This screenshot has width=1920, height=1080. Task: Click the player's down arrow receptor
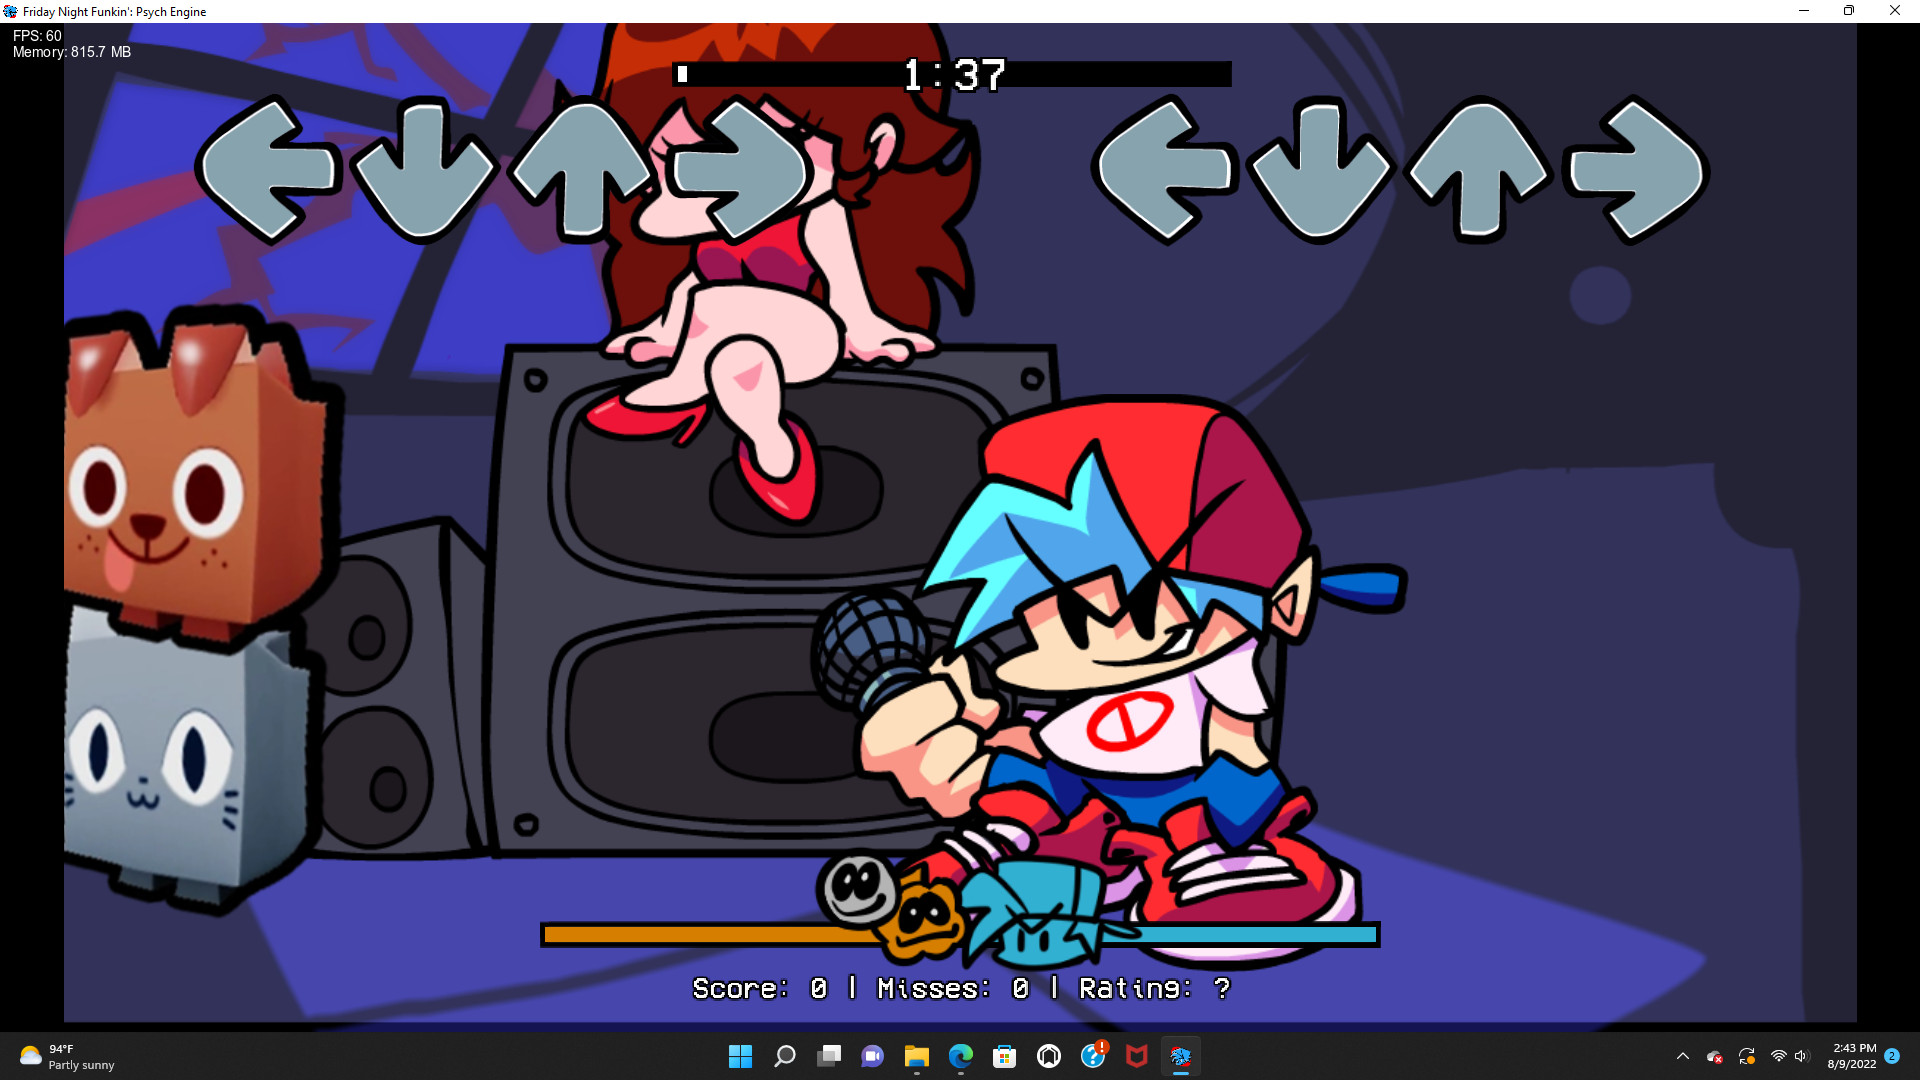[x=1321, y=170]
